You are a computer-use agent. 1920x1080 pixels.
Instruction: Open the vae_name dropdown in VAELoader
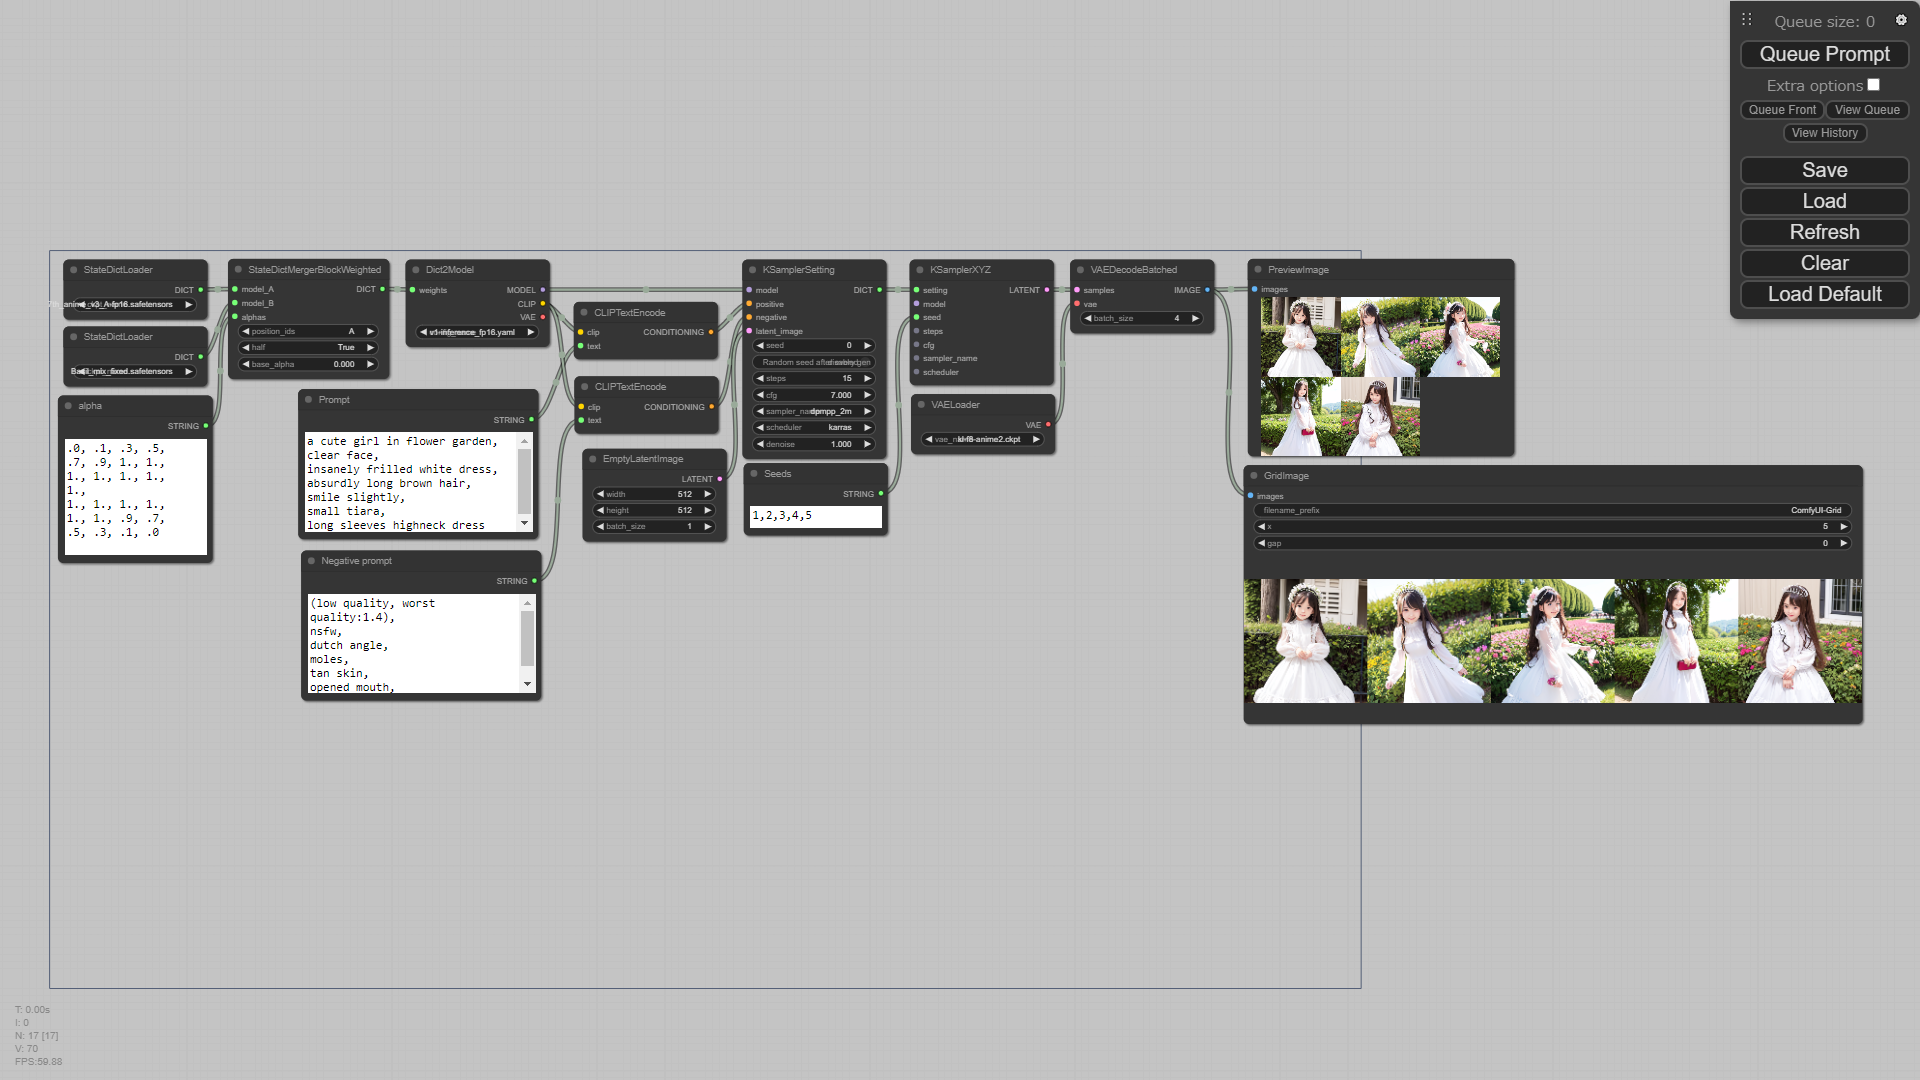pos(983,439)
